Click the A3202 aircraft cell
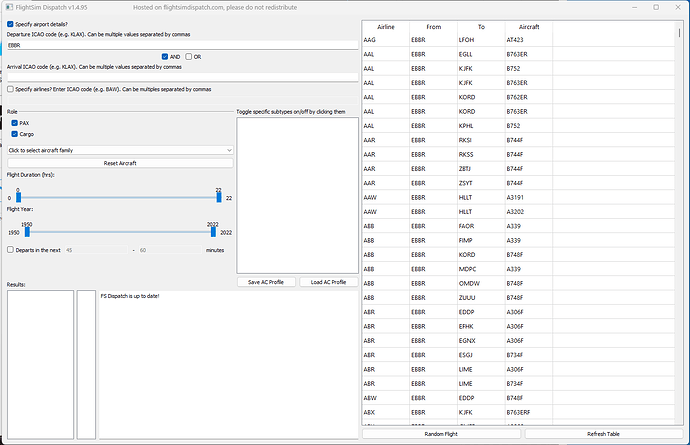This screenshot has width=690, height=445. tap(529, 212)
